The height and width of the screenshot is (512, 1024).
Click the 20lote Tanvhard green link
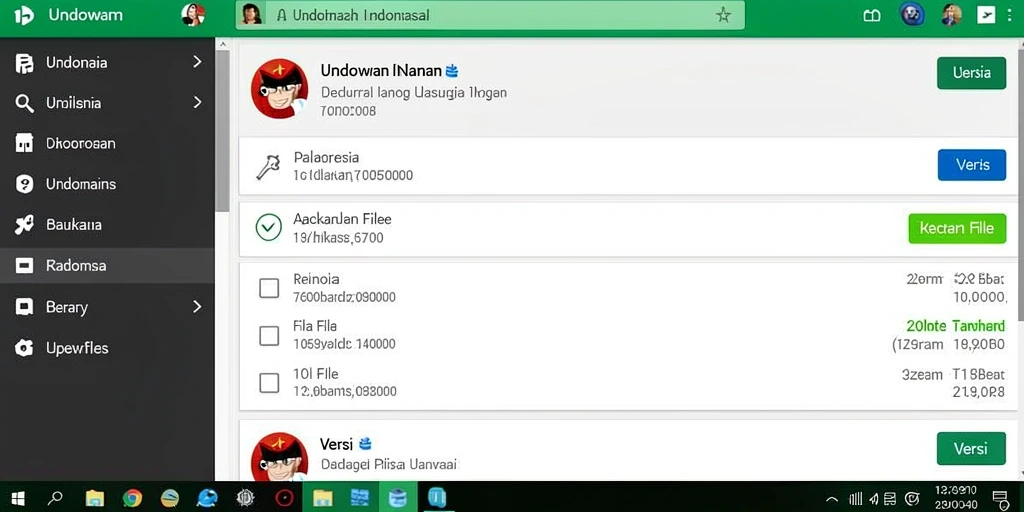(955, 326)
